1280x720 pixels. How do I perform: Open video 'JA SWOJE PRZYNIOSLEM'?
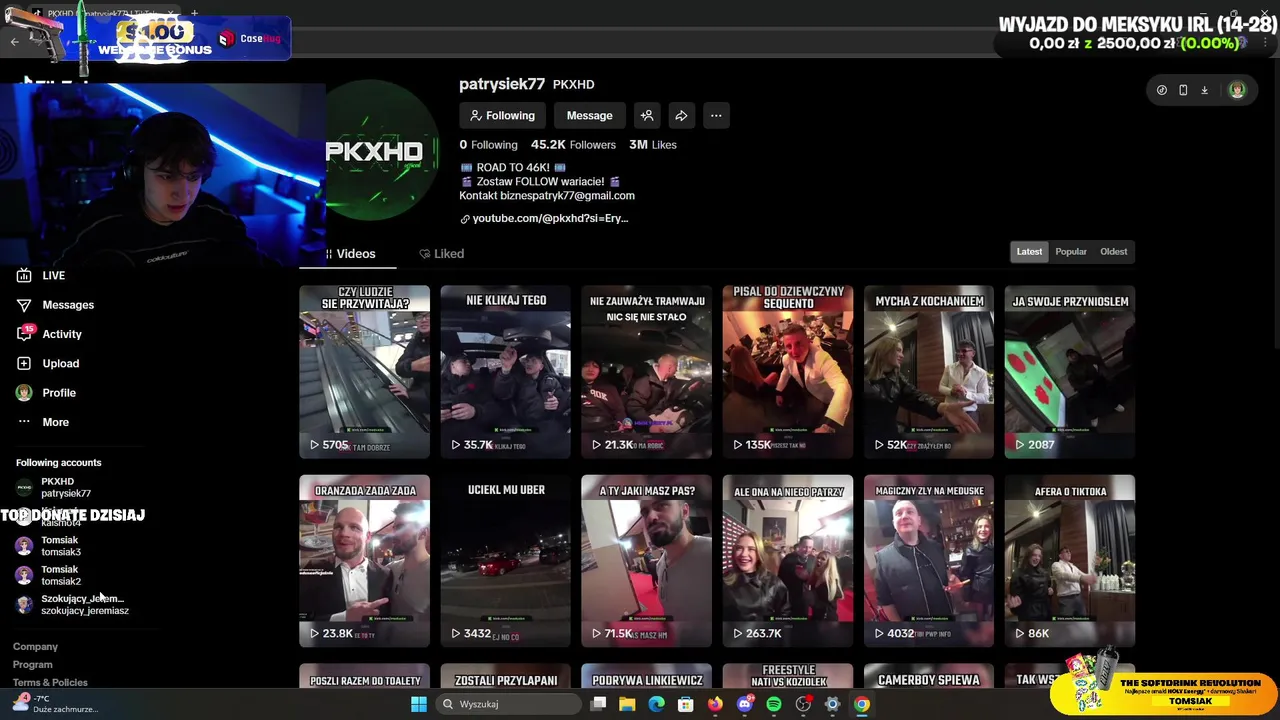1070,371
